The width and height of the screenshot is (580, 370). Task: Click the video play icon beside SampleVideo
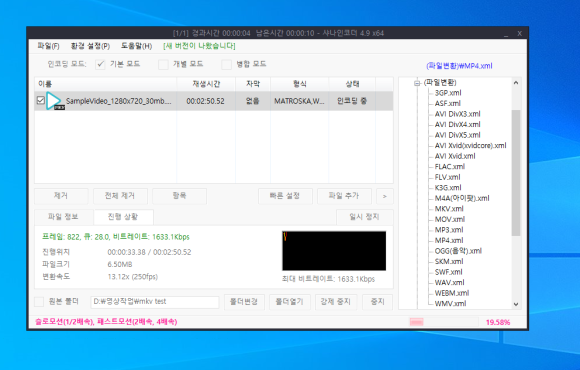55,101
